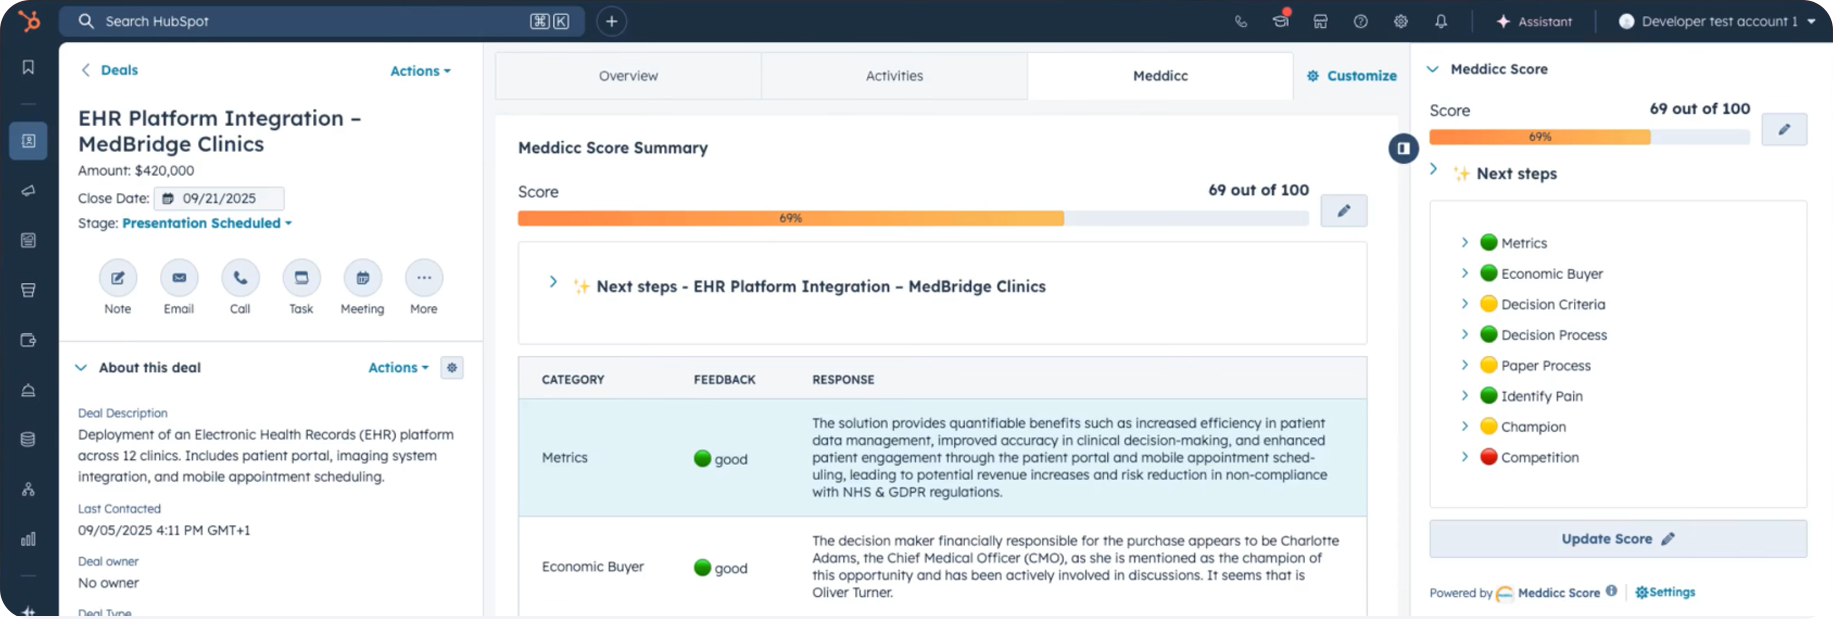Click green good indicator in Metrics row
1833x619 pixels.
[x=702, y=458]
